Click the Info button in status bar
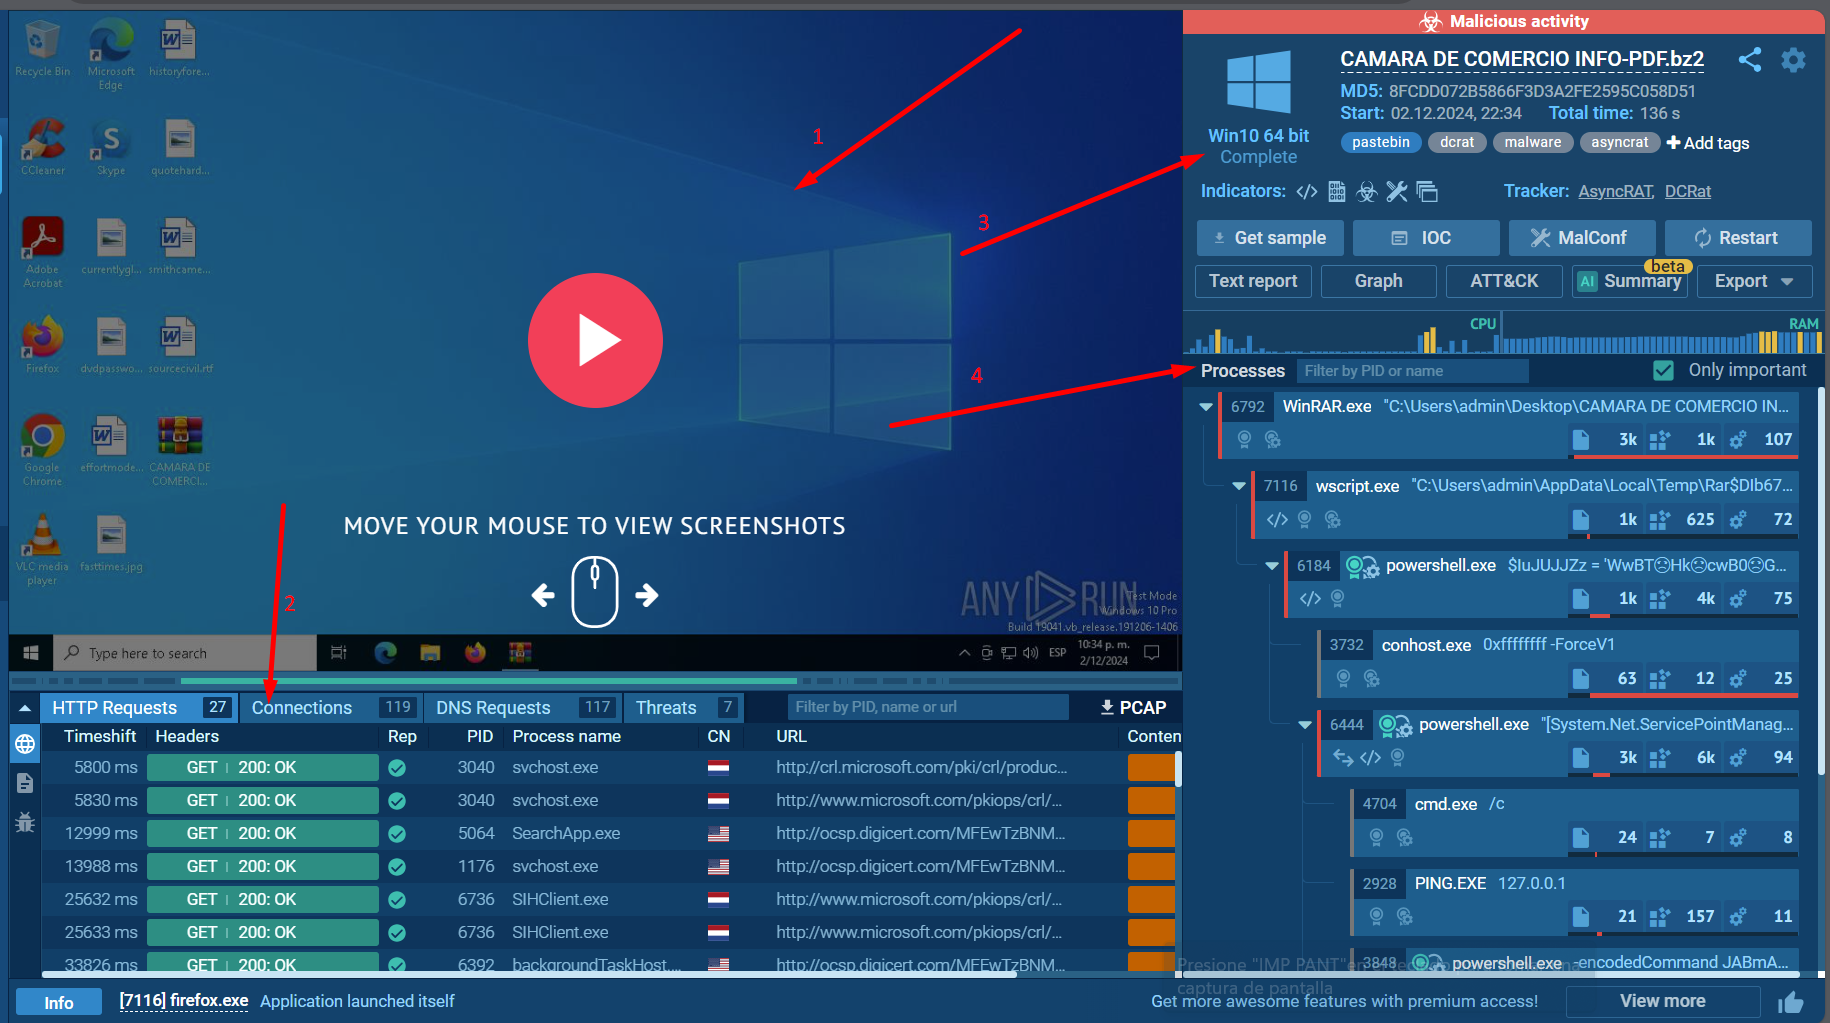The height and width of the screenshot is (1023, 1830). pos(58,1002)
